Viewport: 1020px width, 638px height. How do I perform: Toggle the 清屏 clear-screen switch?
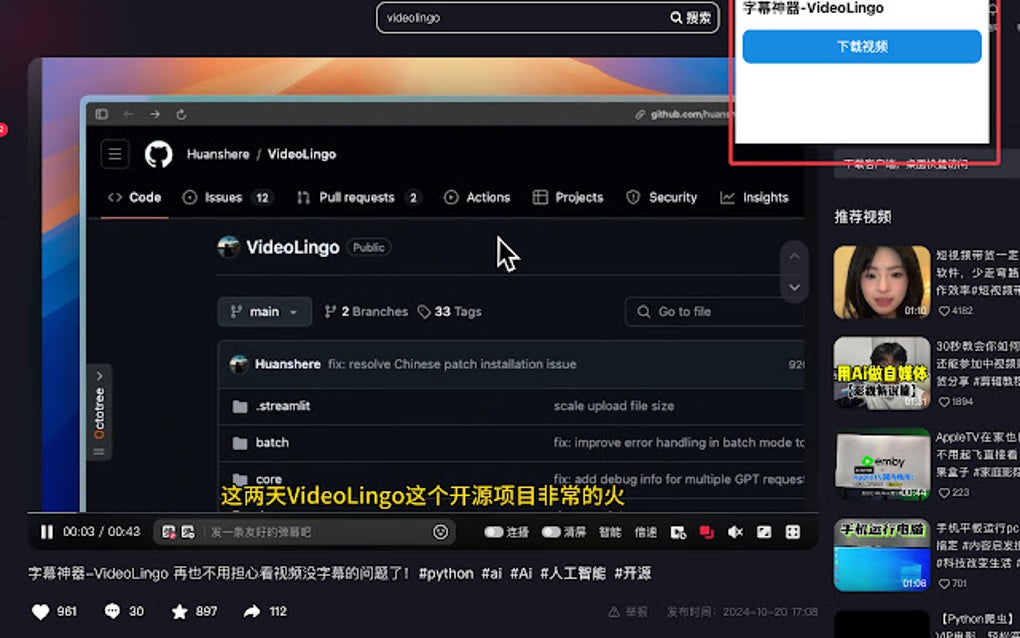(551, 532)
